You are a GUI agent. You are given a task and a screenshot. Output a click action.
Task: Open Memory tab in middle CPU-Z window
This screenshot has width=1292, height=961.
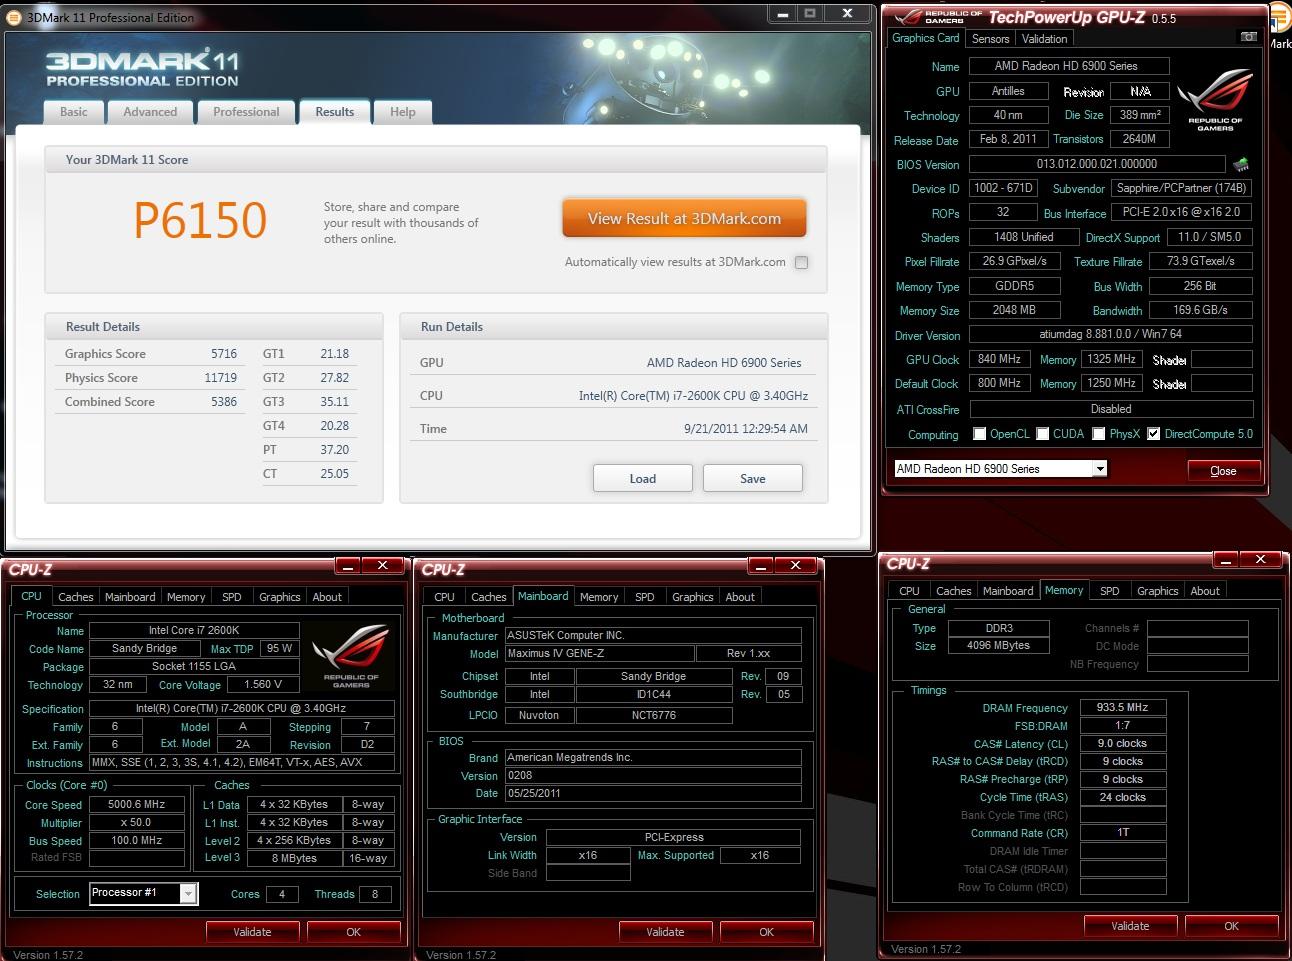tap(599, 597)
